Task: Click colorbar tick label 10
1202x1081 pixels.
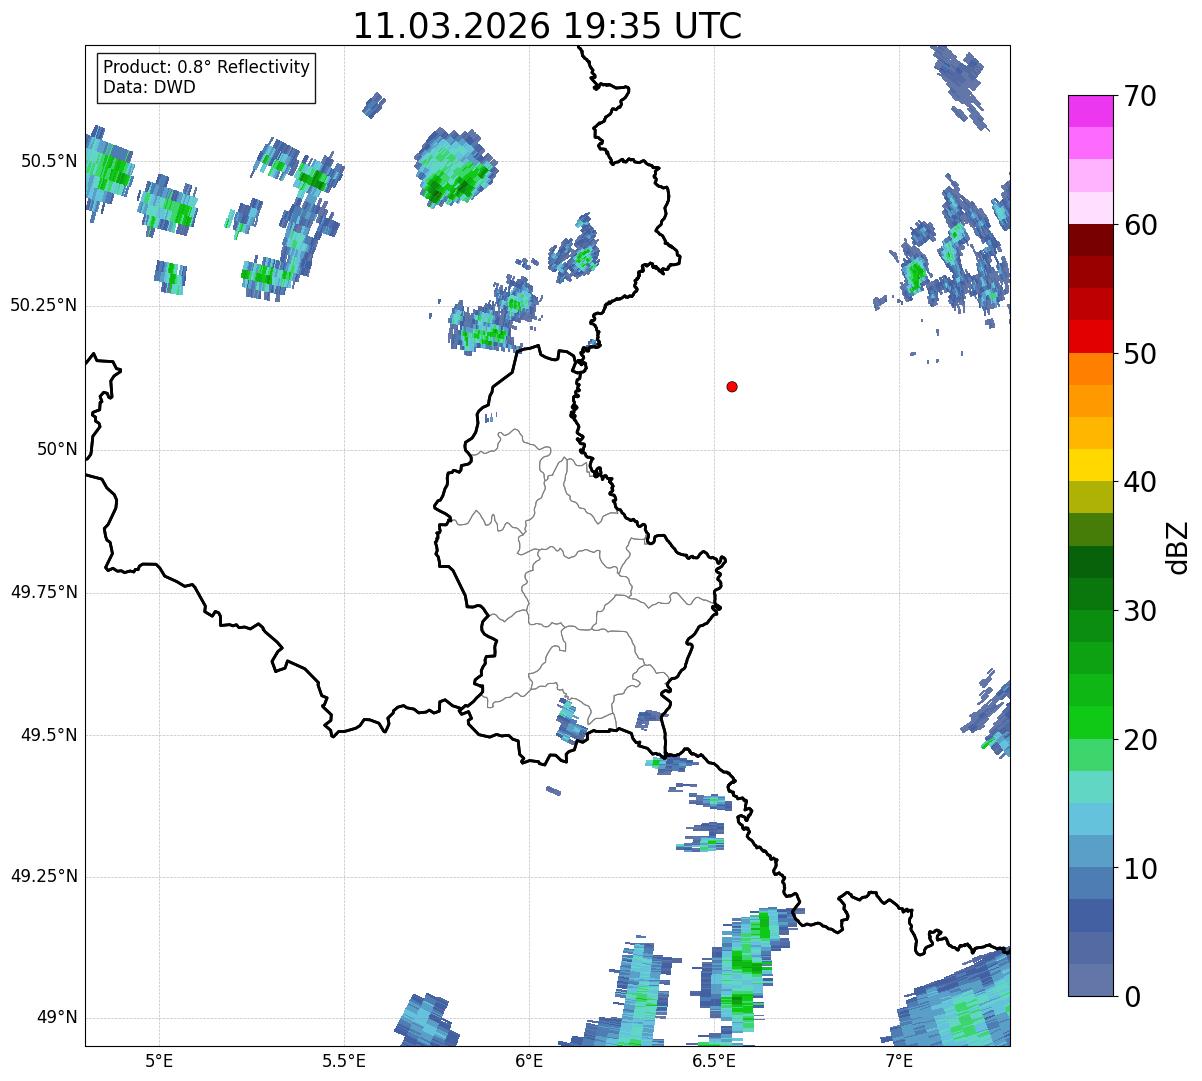Action: pos(1140,869)
